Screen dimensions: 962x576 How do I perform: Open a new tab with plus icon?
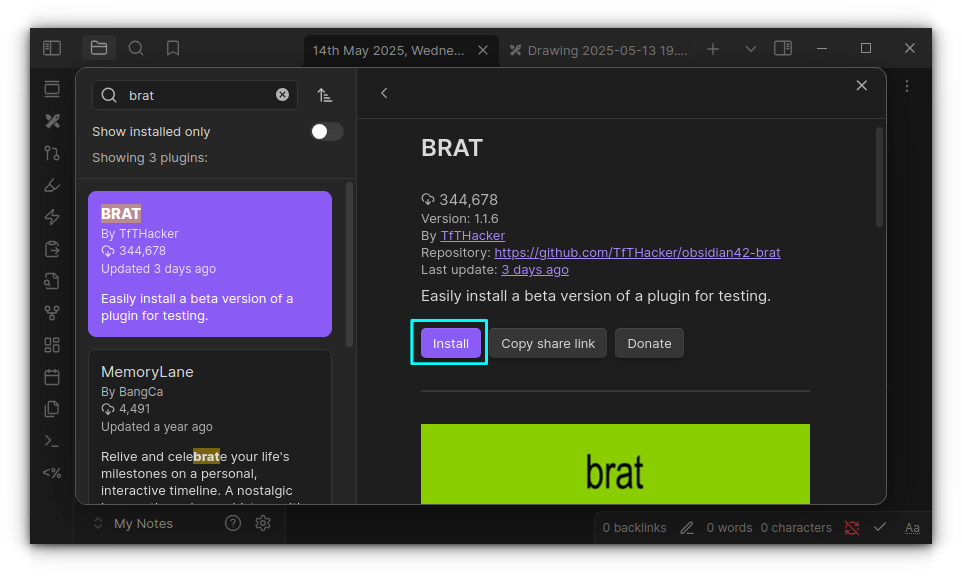pos(713,49)
